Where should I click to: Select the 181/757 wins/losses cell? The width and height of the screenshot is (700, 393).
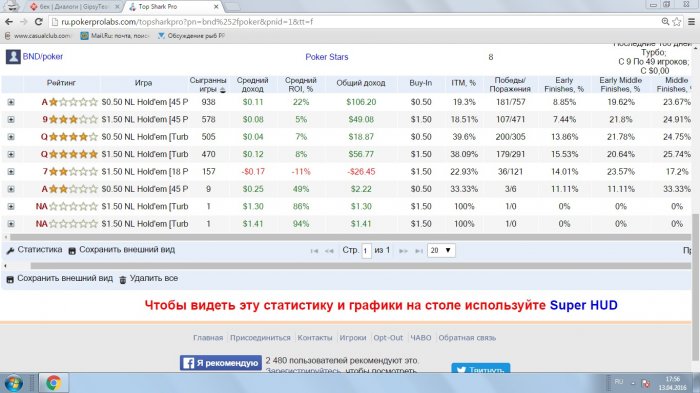510,102
